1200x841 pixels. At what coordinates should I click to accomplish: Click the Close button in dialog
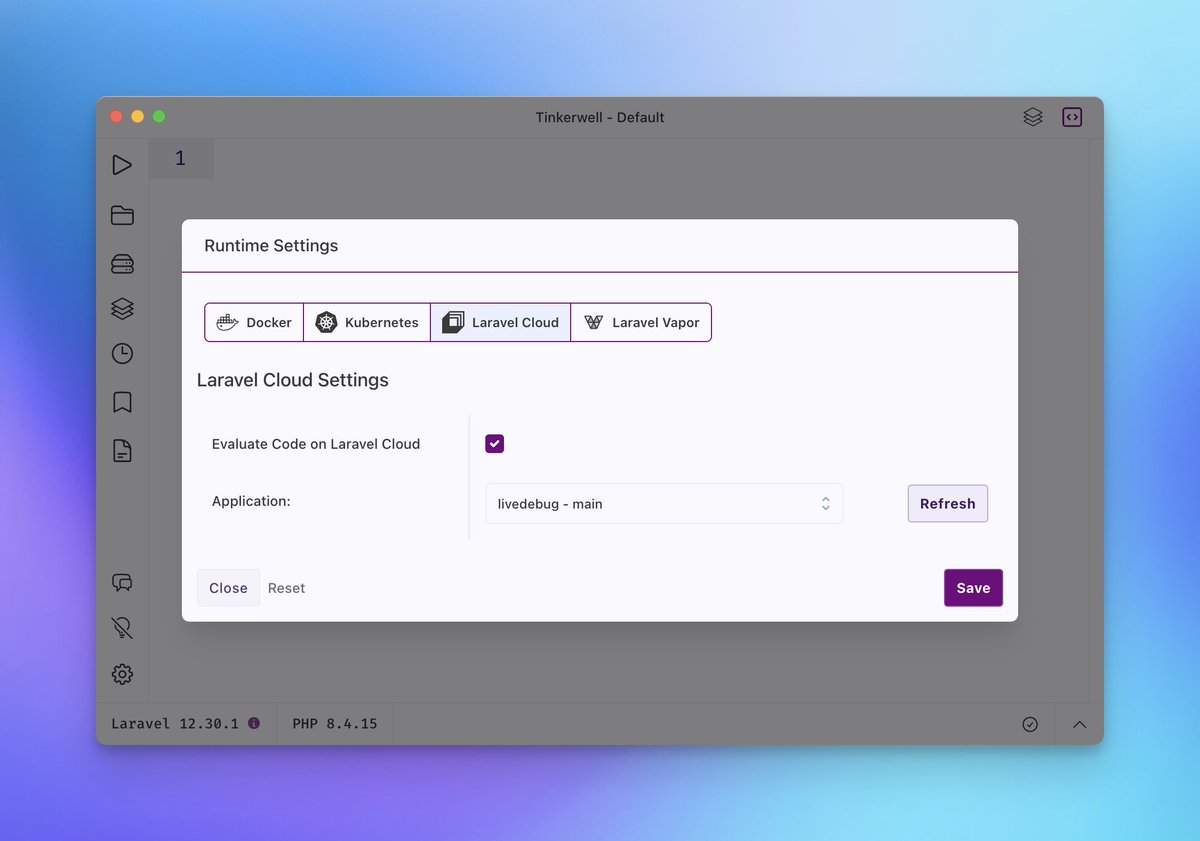228,588
